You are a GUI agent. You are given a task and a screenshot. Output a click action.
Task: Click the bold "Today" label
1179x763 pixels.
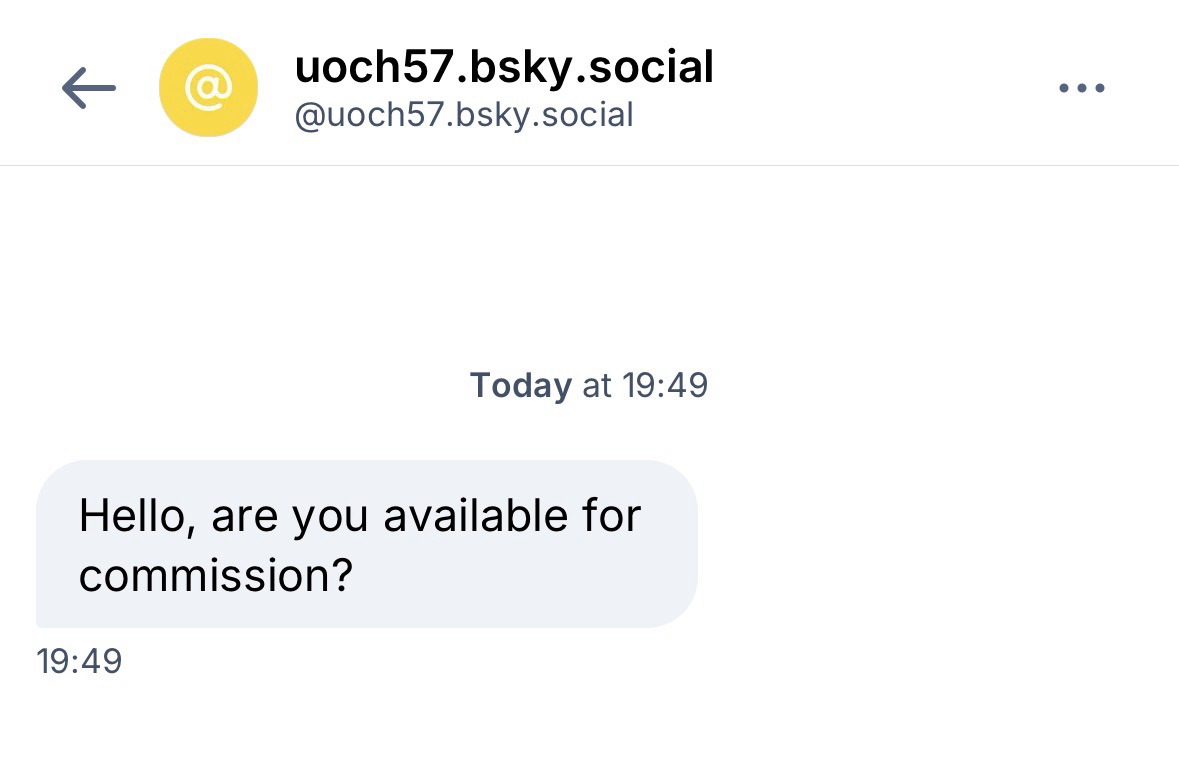[520, 385]
